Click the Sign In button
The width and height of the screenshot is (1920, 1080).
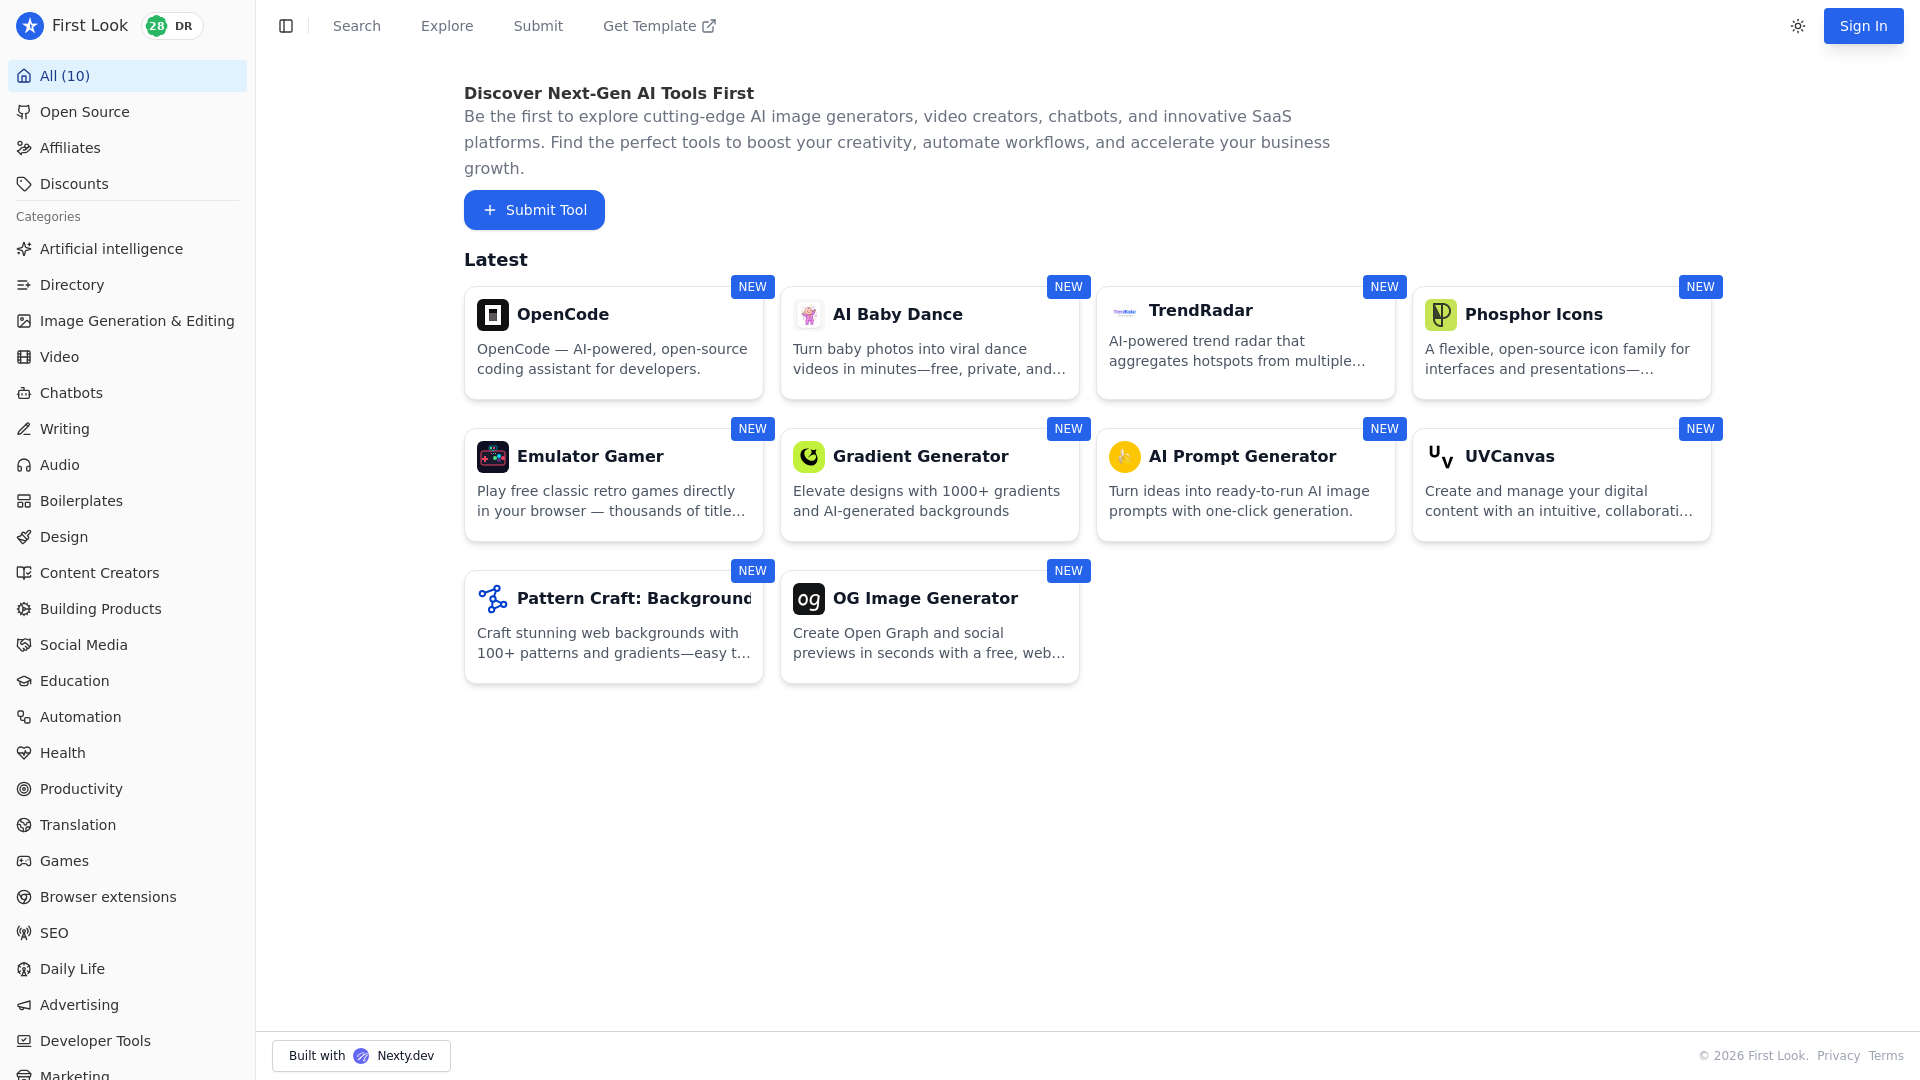1863,26
